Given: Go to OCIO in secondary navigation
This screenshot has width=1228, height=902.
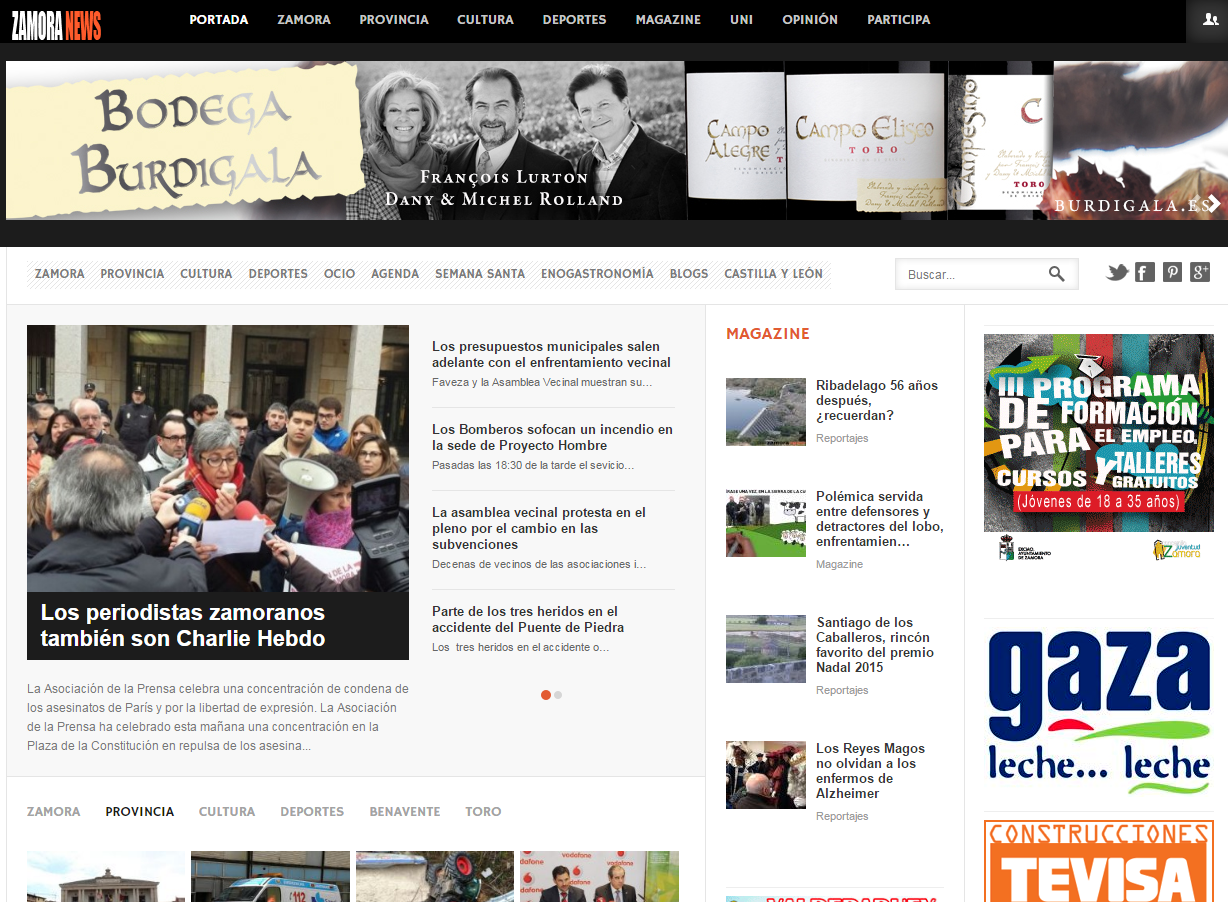Looking at the screenshot, I should tap(340, 274).
